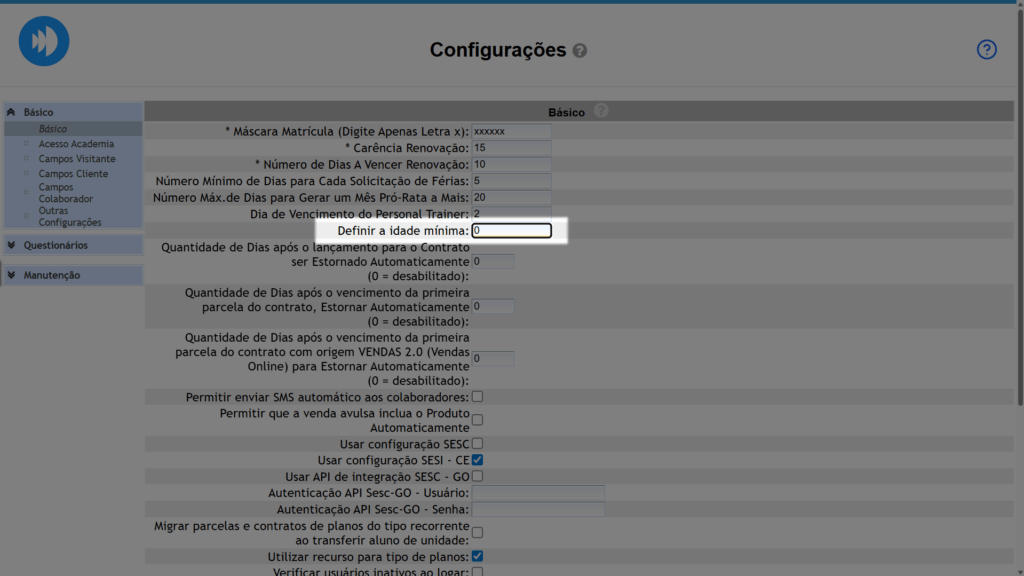Image resolution: width=1024 pixels, height=576 pixels.
Task: Enable automatic SMS to colaboradores checkbox
Action: point(477,397)
